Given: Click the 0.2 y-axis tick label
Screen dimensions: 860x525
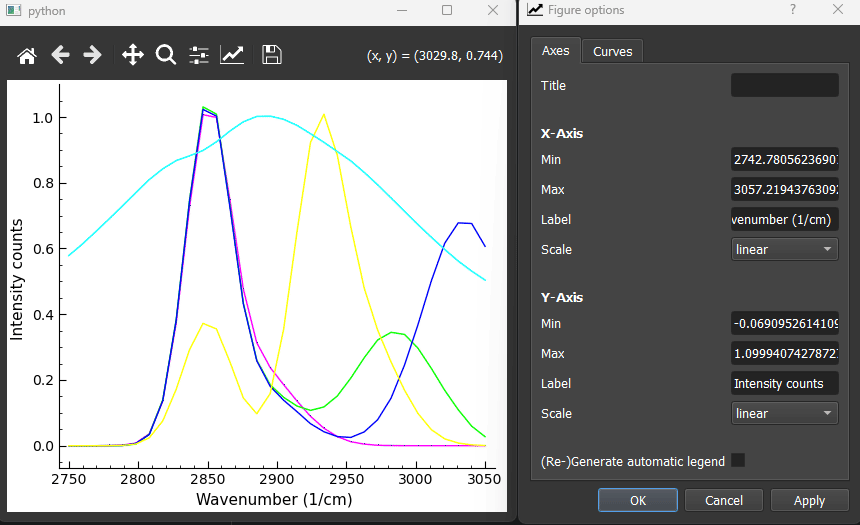Looking at the screenshot, I should pos(43,380).
